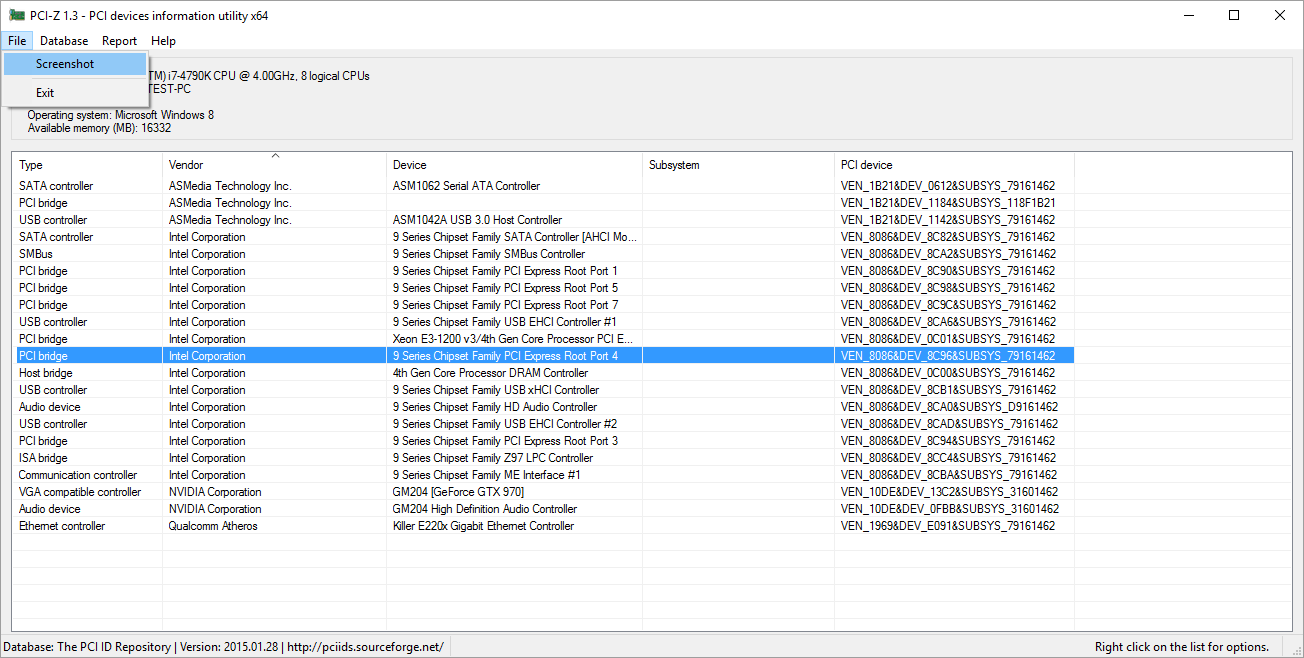The image size is (1304, 658).
Task: Select the 9 Series HD Audio Controller device
Action: (495, 407)
